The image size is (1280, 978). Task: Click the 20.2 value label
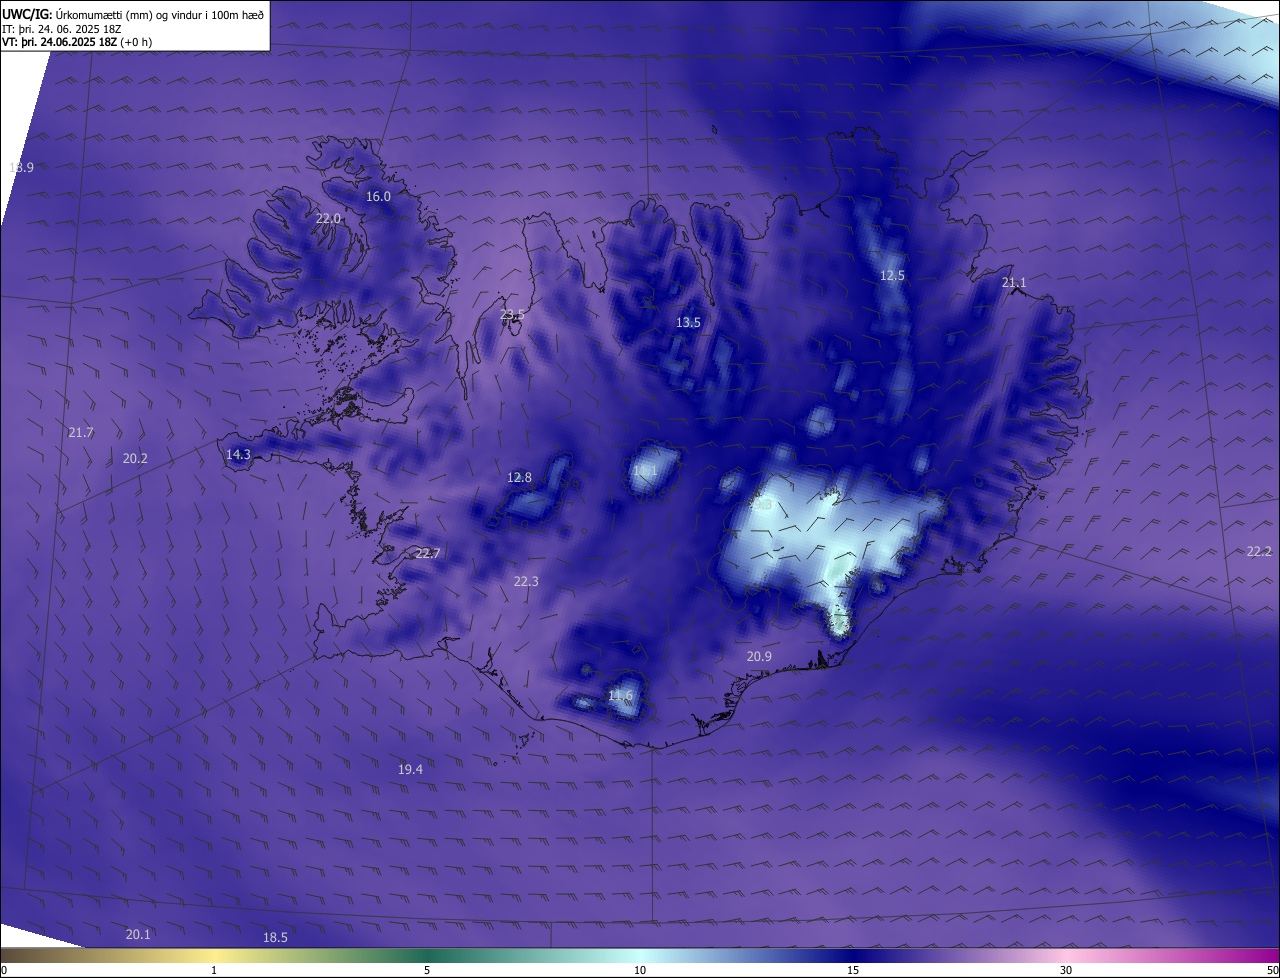tap(135, 459)
